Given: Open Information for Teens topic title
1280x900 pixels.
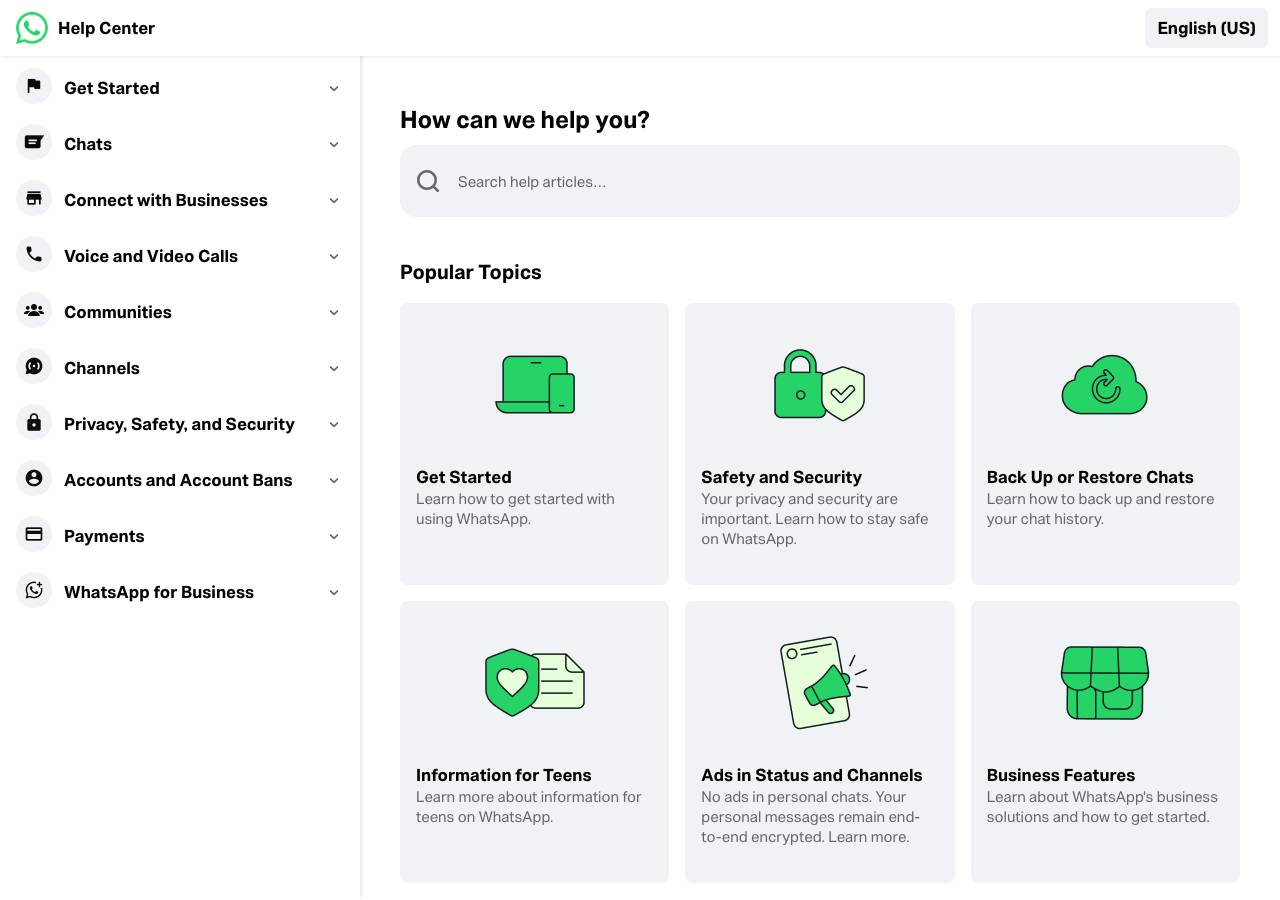Looking at the screenshot, I should [x=504, y=775].
